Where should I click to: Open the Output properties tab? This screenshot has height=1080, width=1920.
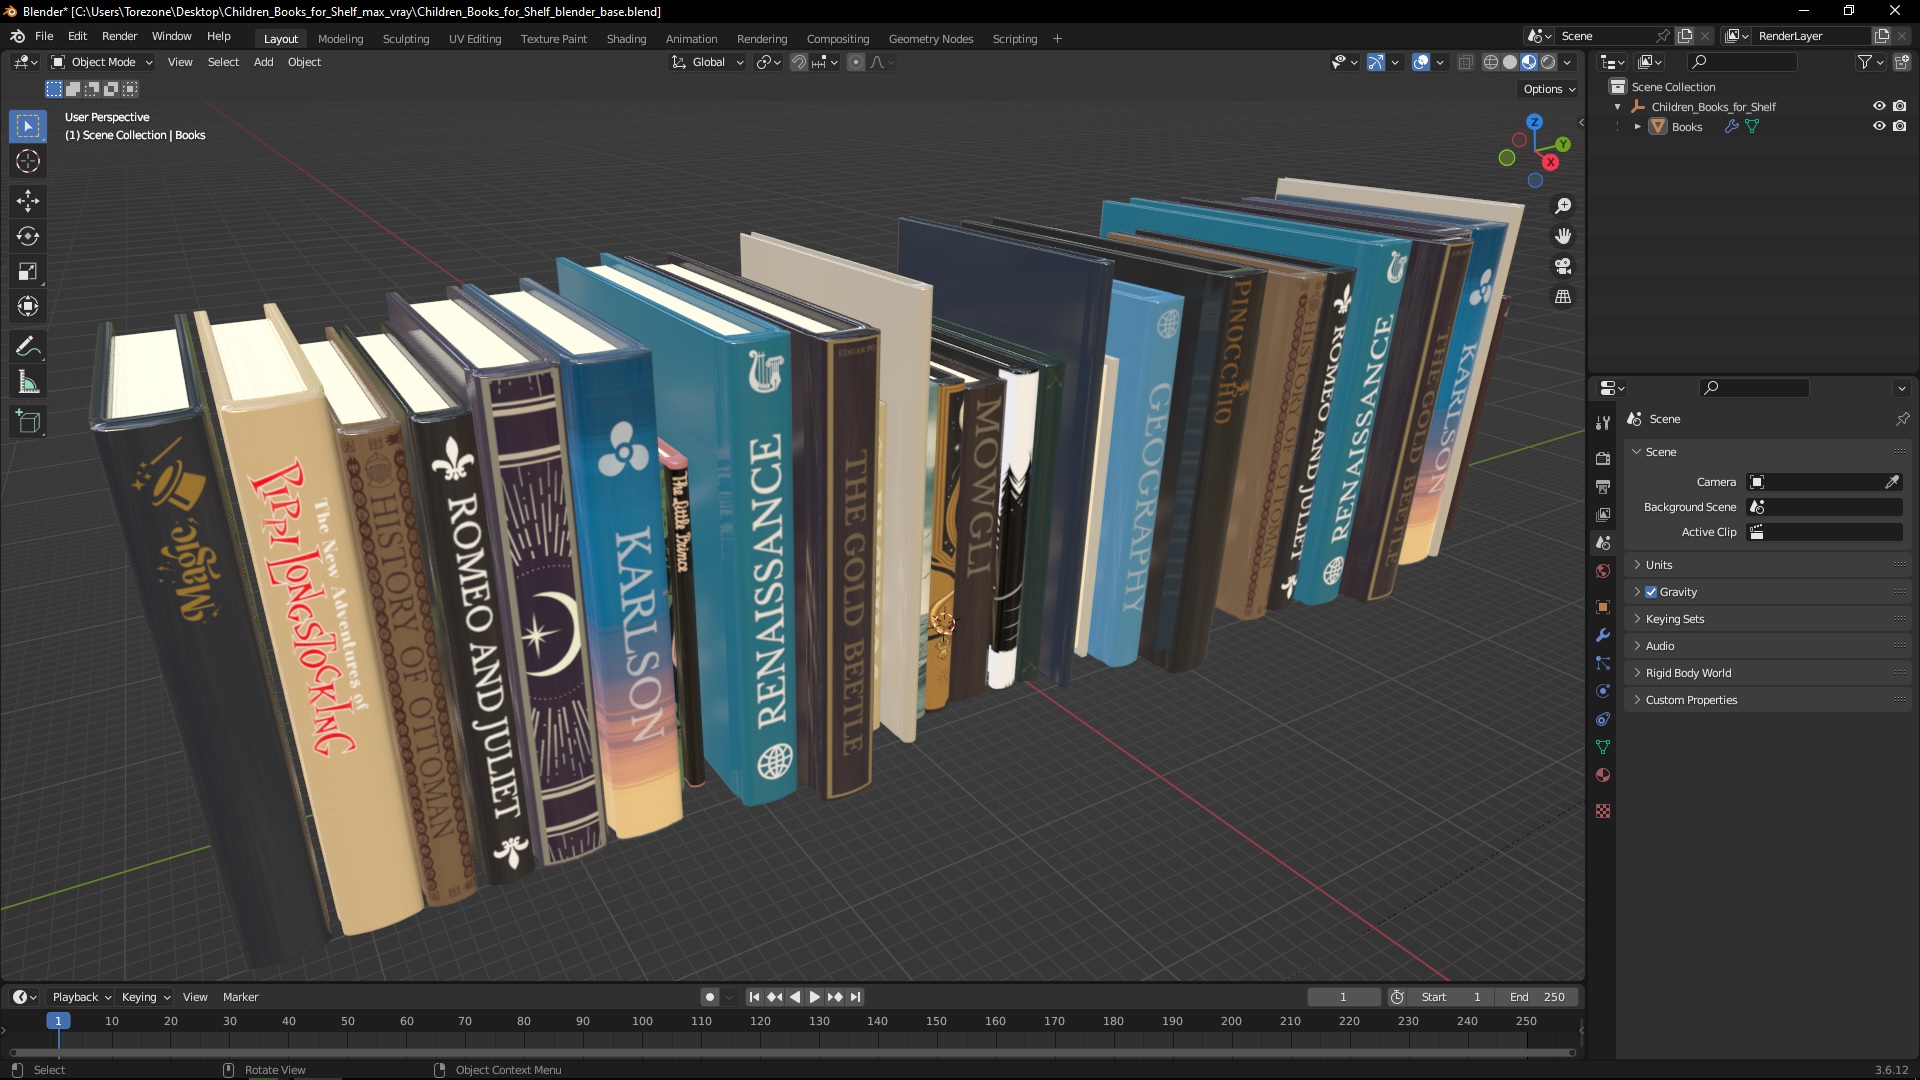pyautogui.click(x=1603, y=486)
